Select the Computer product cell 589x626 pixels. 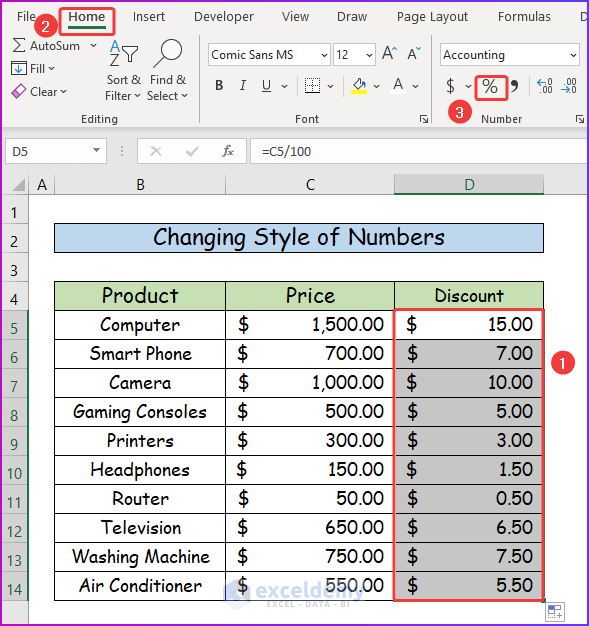tap(140, 325)
